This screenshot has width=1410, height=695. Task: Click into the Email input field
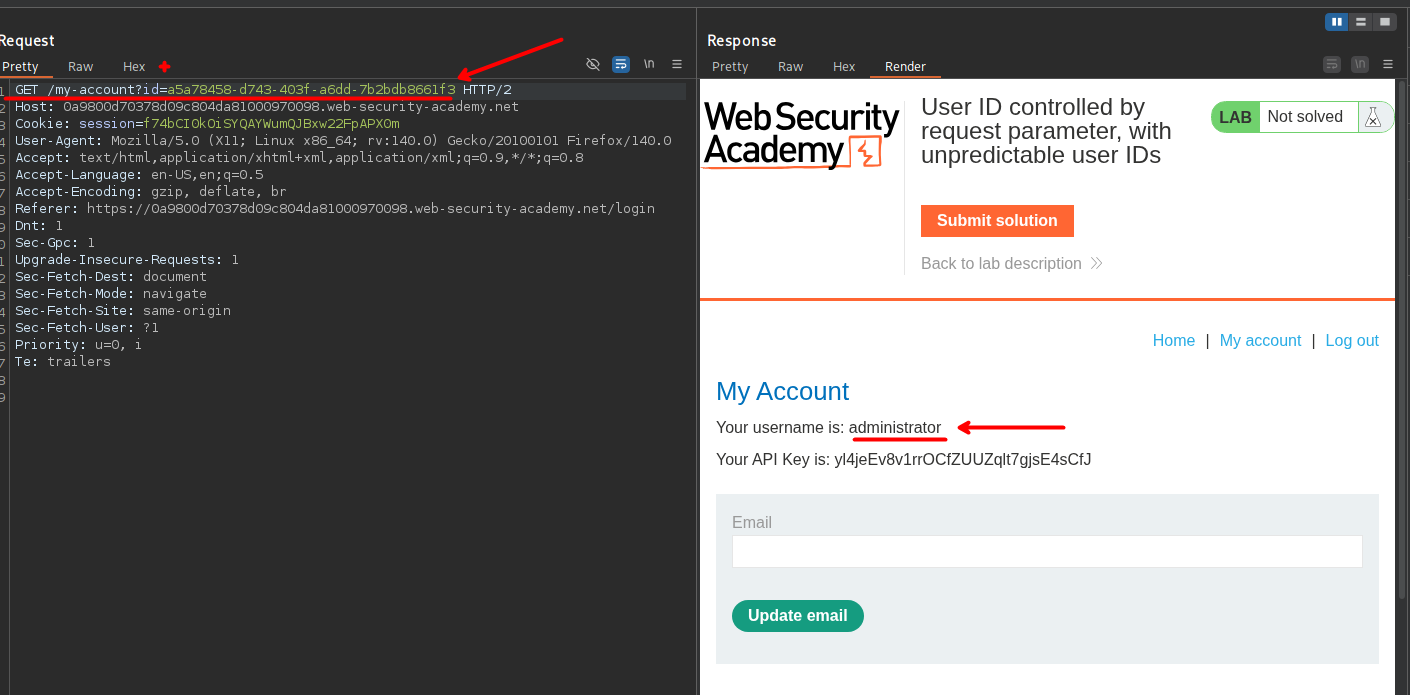coord(1047,552)
